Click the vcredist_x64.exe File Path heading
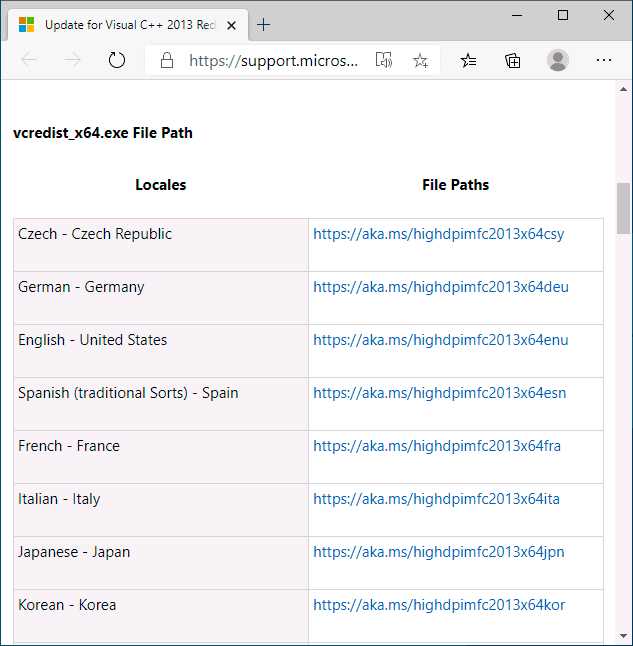The image size is (633, 646). [103, 133]
